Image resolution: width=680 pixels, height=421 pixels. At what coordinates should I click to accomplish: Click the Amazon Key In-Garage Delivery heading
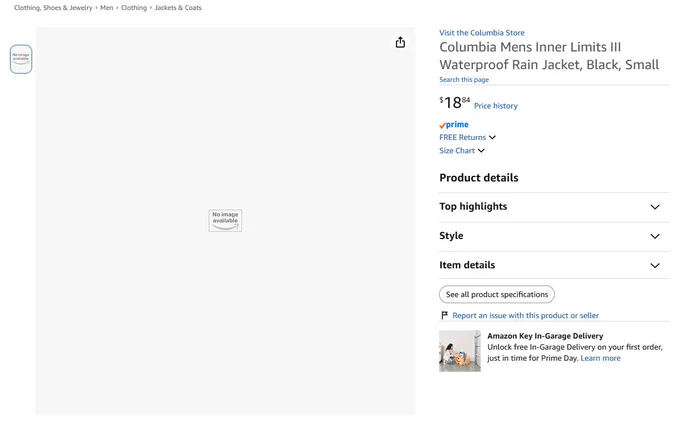[x=545, y=336]
